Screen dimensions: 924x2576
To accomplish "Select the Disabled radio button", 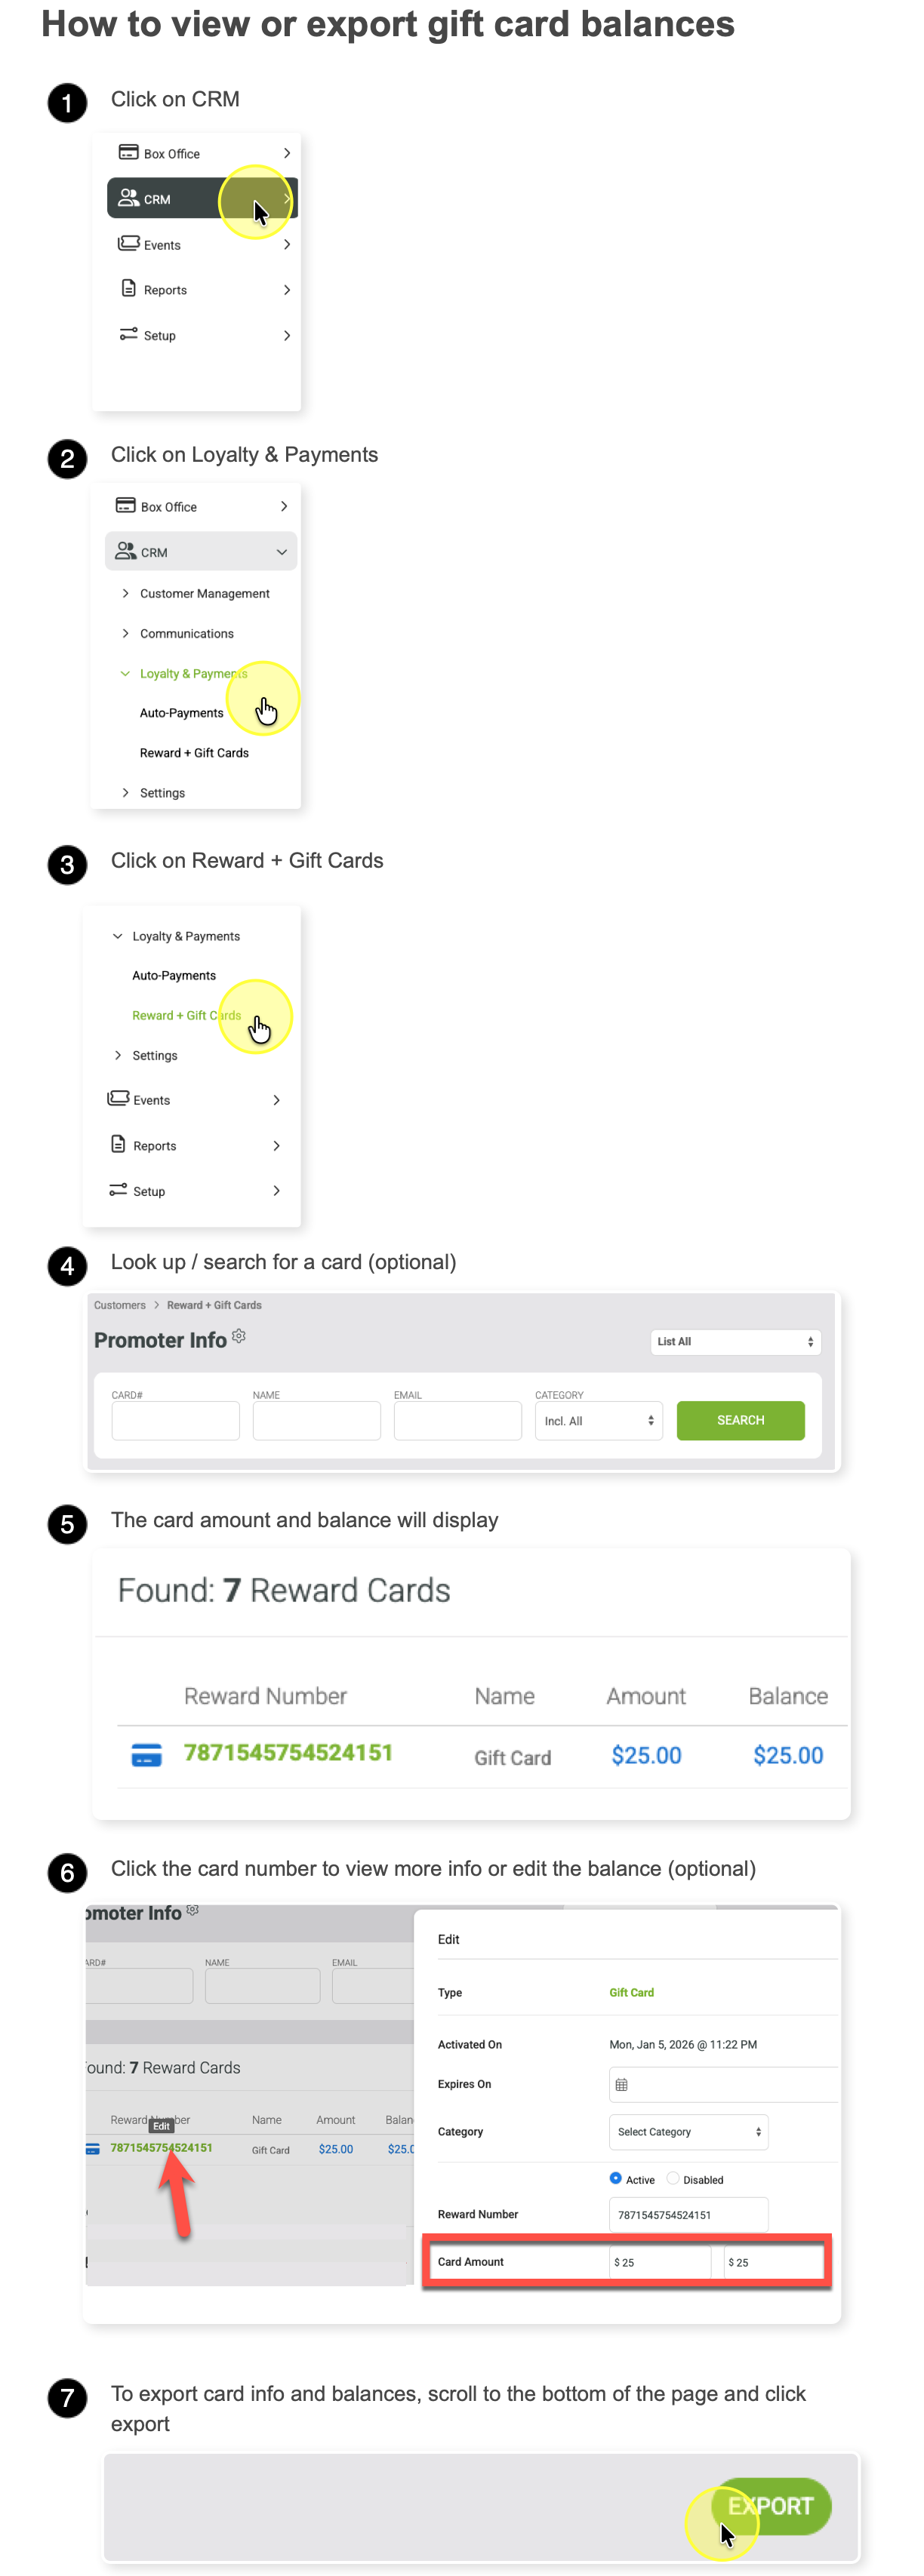I will pos(673,2178).
